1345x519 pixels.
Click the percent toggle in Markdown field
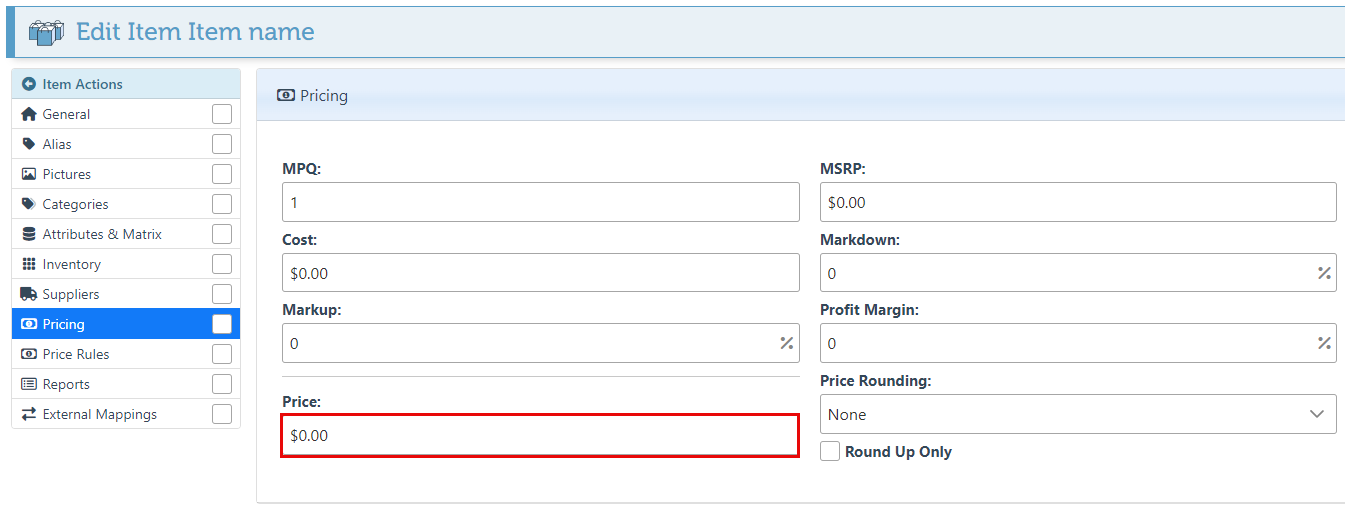pos(1324,273)
